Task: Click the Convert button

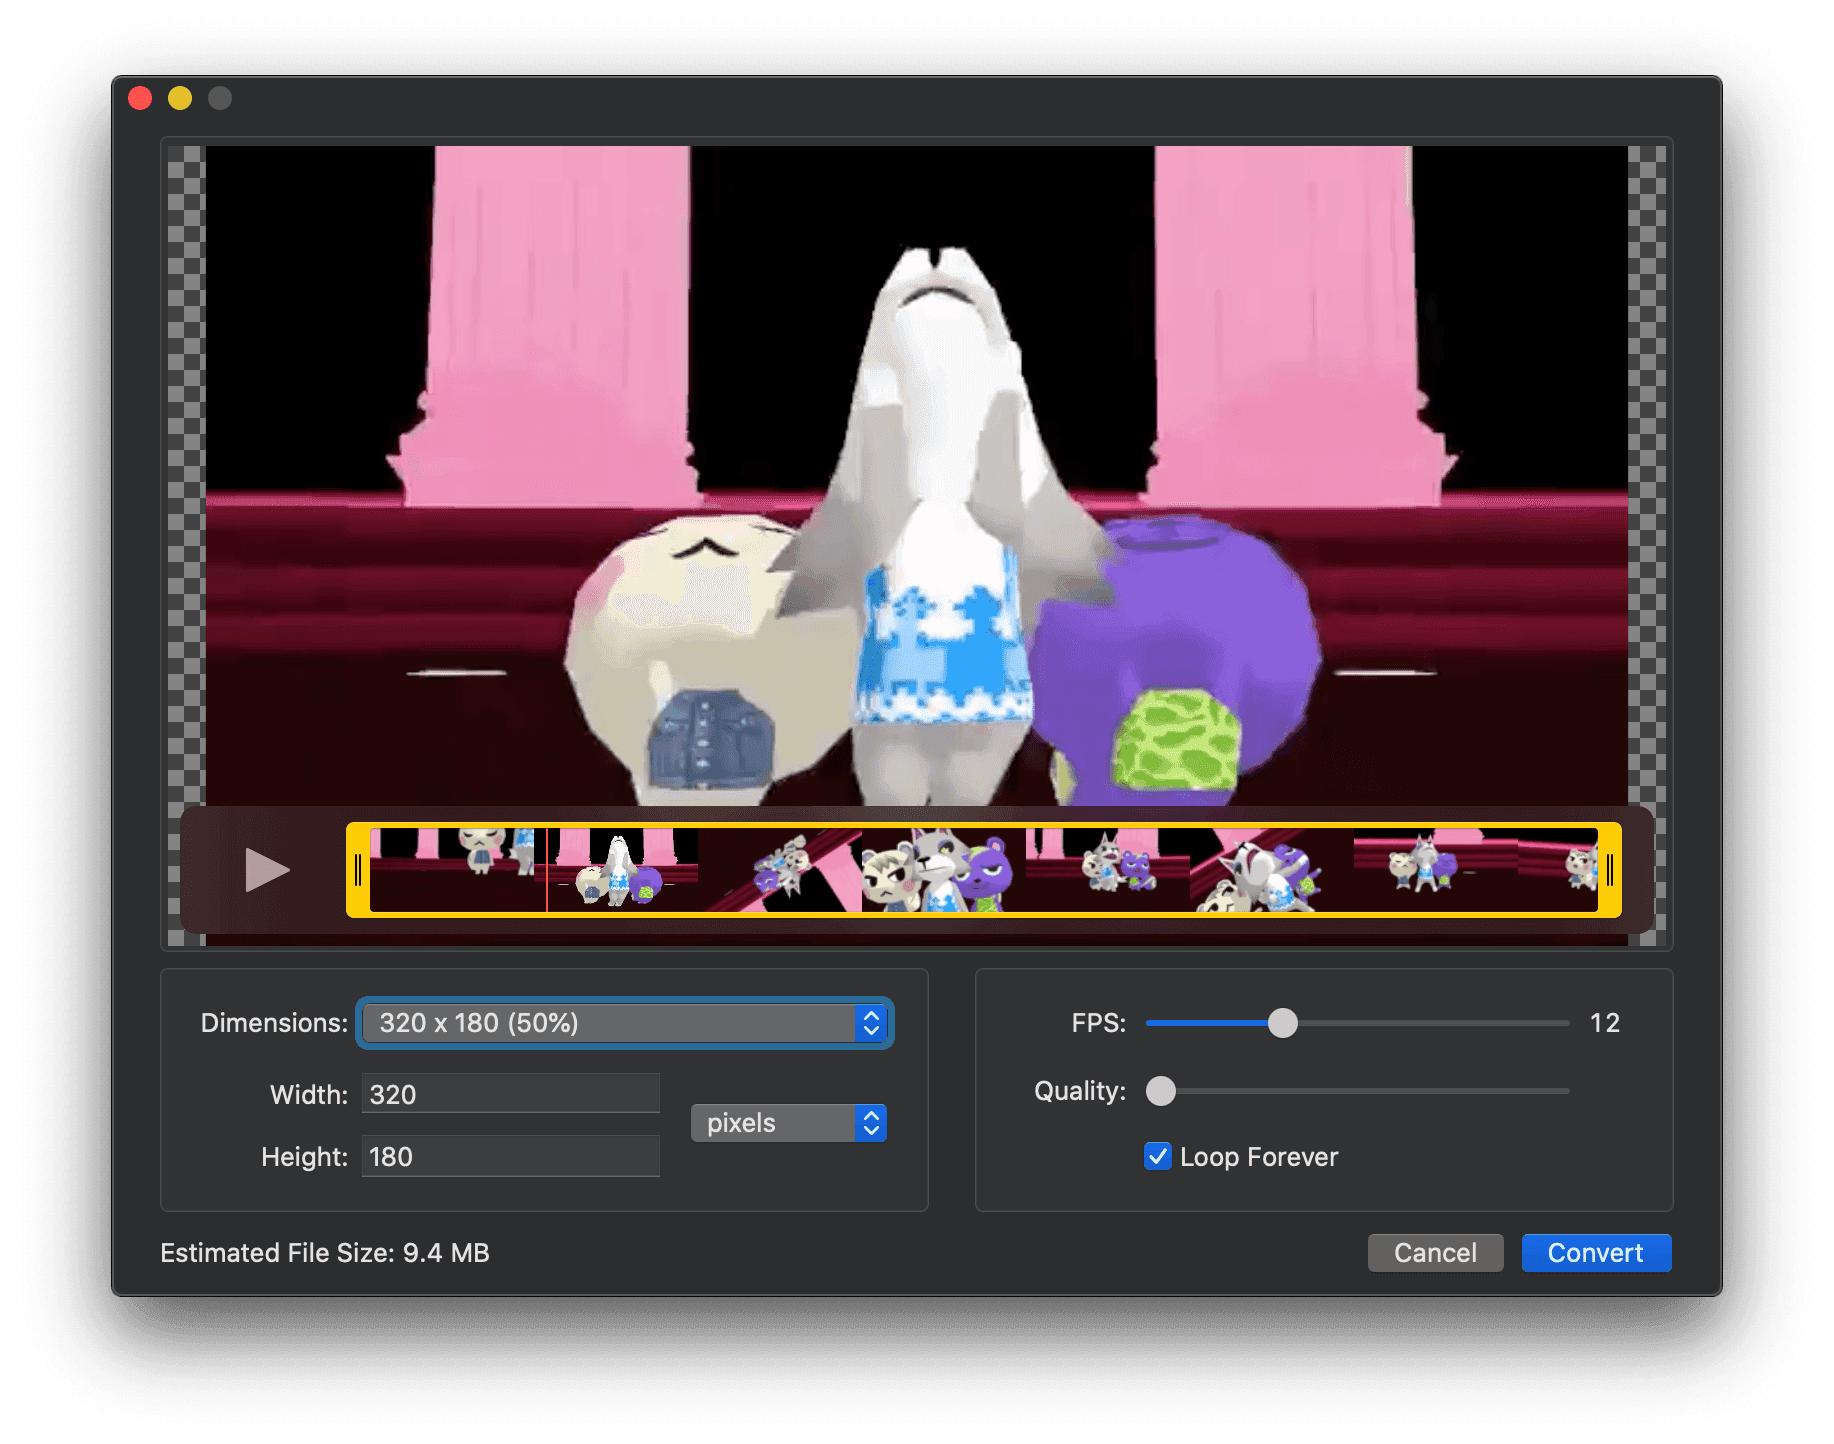Action: (x=1595, y=1253)
